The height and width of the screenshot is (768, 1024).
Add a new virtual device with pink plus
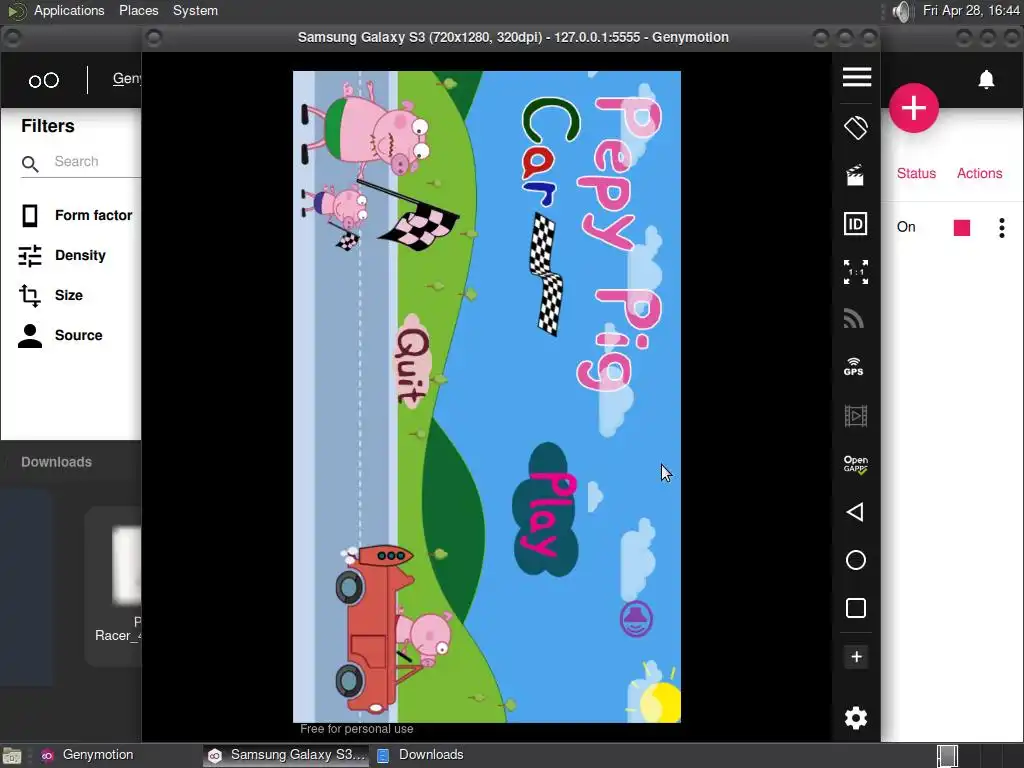click(914, 108)
